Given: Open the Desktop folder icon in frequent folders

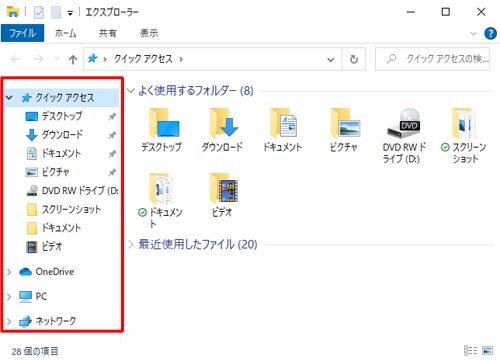Looking at the screenshot, I should (x=164, y=123).
